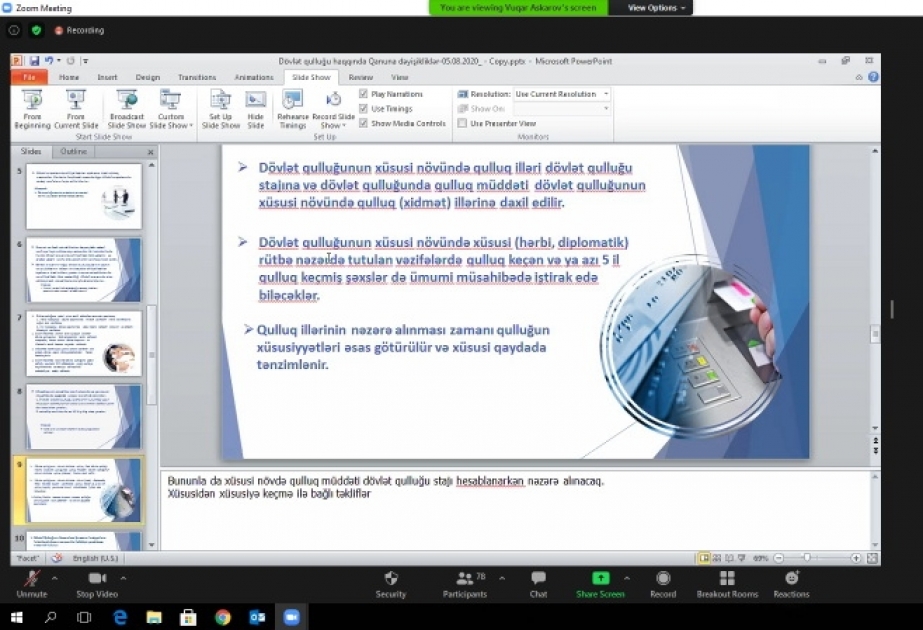The width and height of the screenshot is (923, 630).
Task: Open the File tab
Action: 29,77
